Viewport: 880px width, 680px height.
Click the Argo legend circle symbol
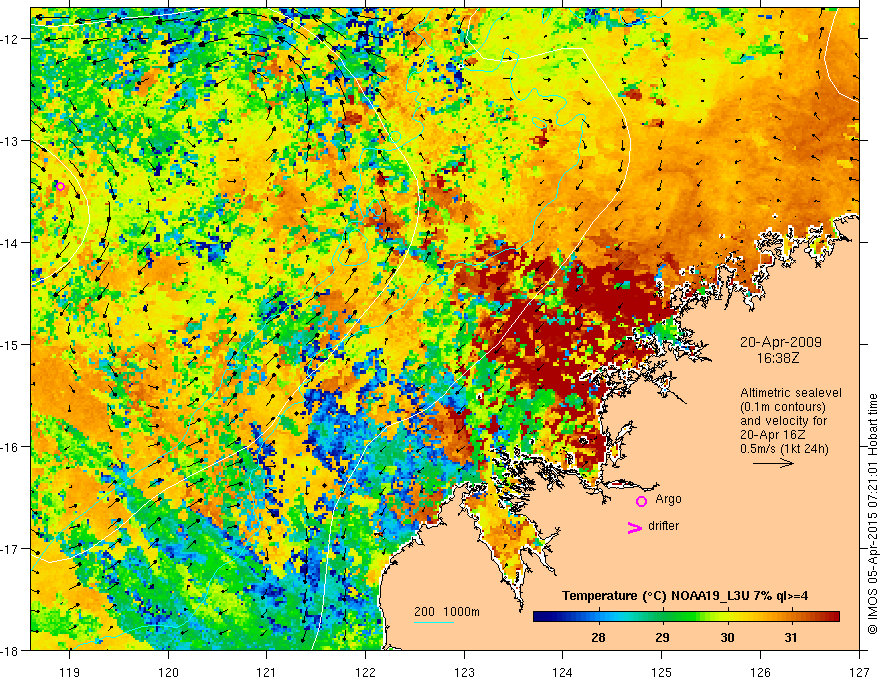click(x=641, y=501)
